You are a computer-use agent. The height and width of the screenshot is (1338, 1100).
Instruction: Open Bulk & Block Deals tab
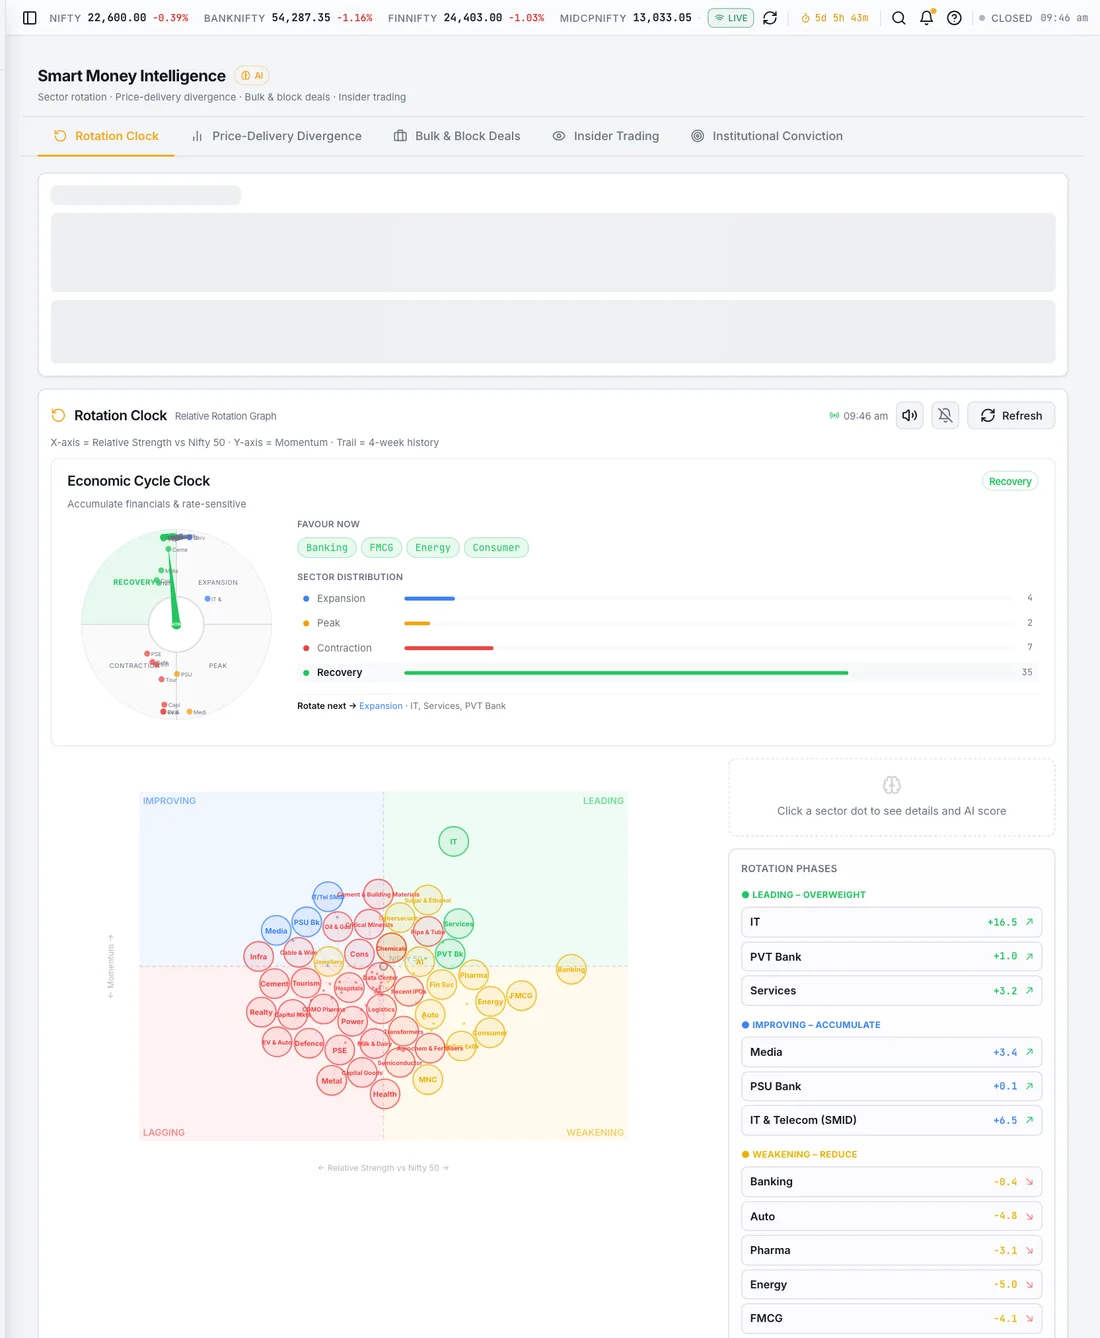tap(457, 136)
